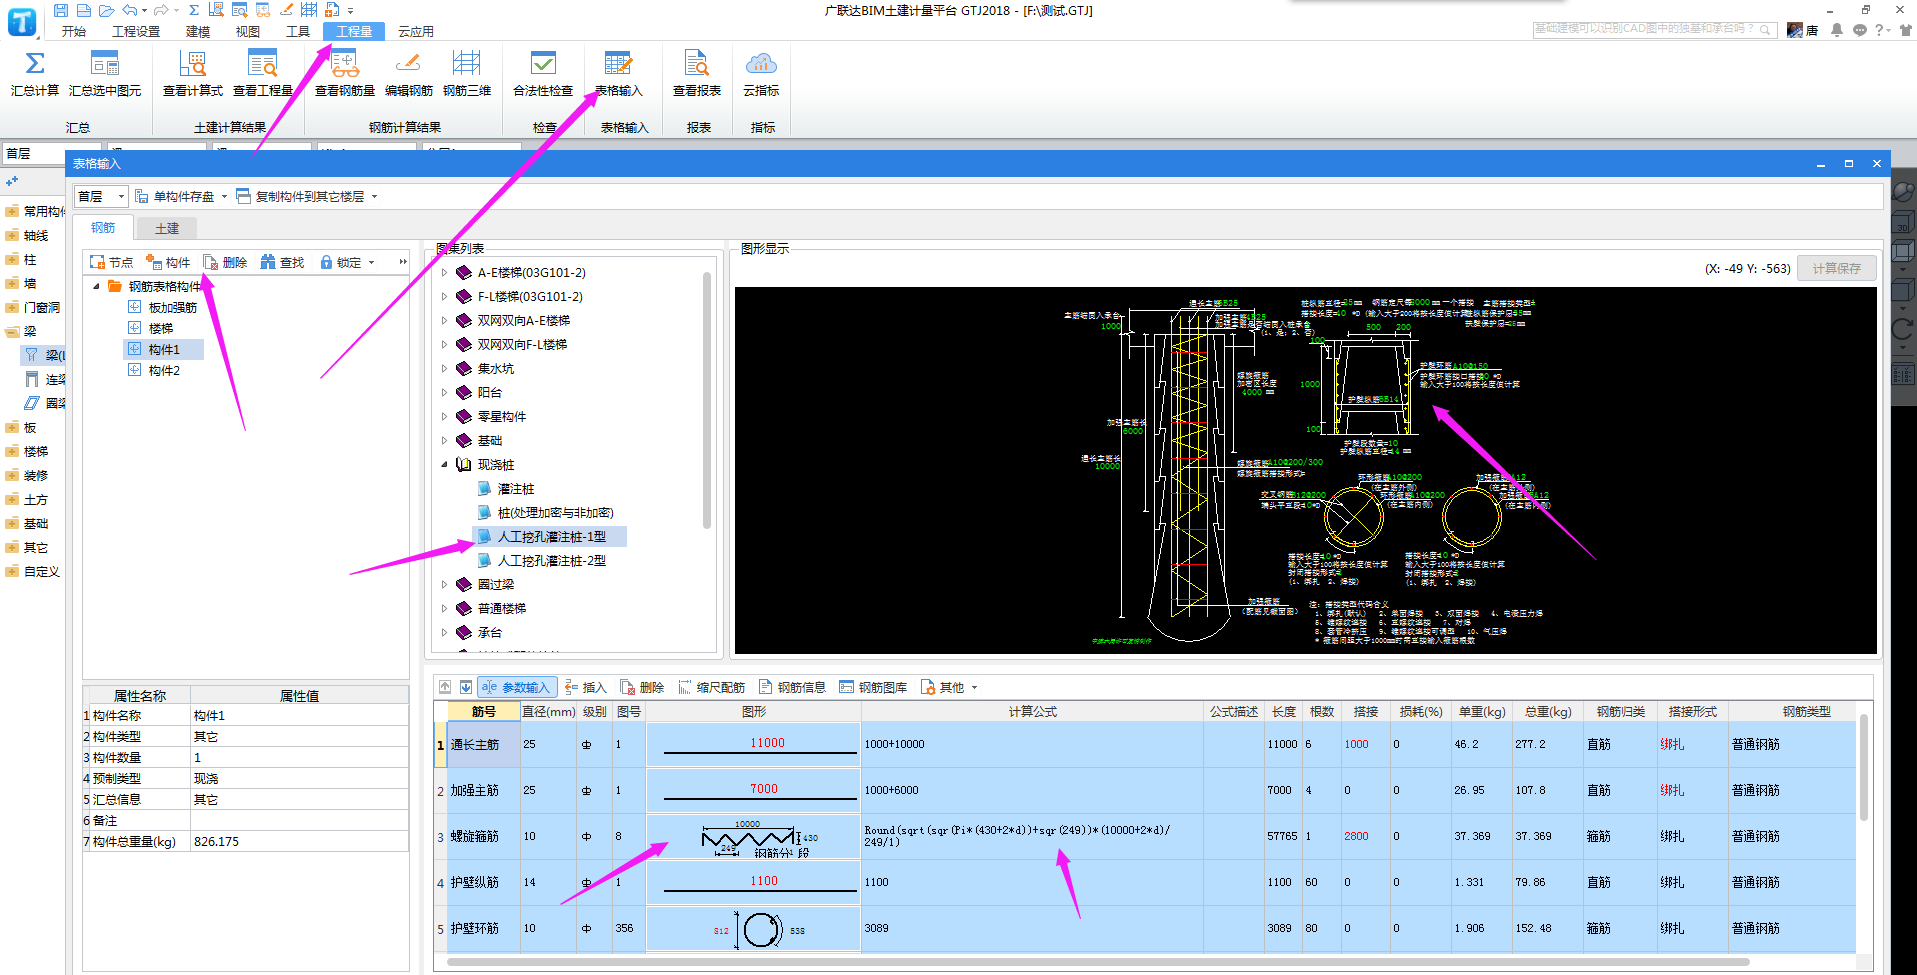Switch to 云应用 ribbon tab
The height and width of the screenshot is (975, 1917).
[x=416, y=31]
